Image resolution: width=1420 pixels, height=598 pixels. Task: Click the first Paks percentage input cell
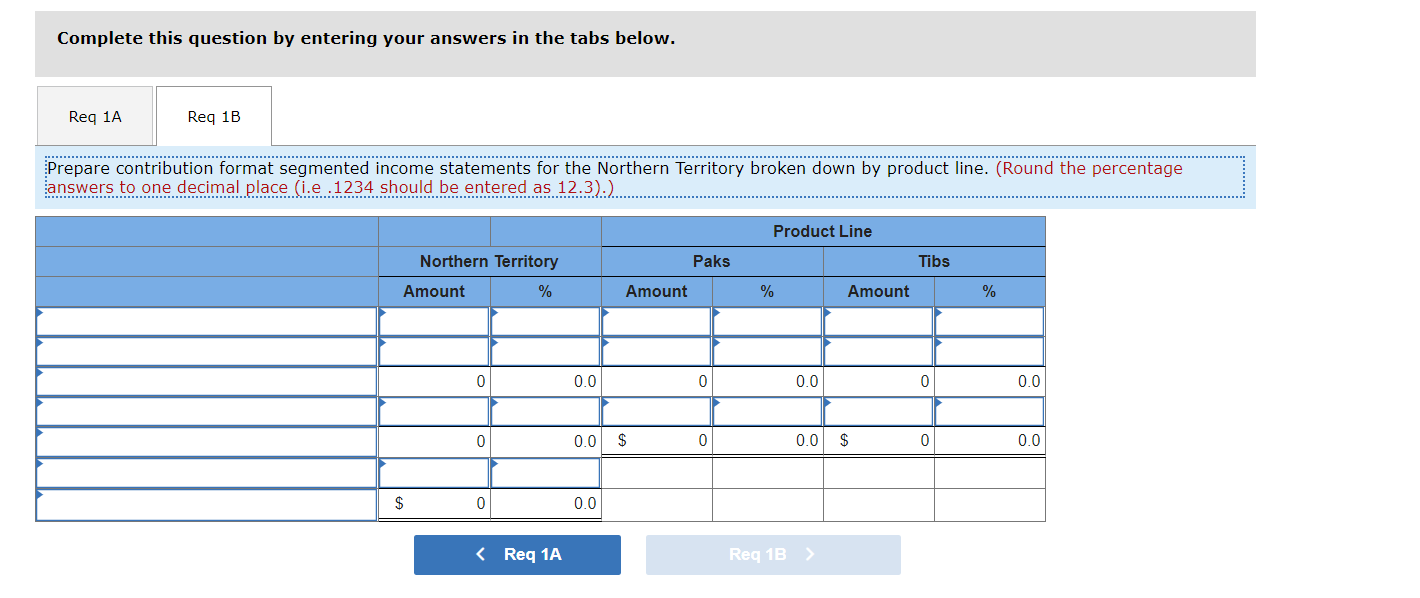coord(767,321)
